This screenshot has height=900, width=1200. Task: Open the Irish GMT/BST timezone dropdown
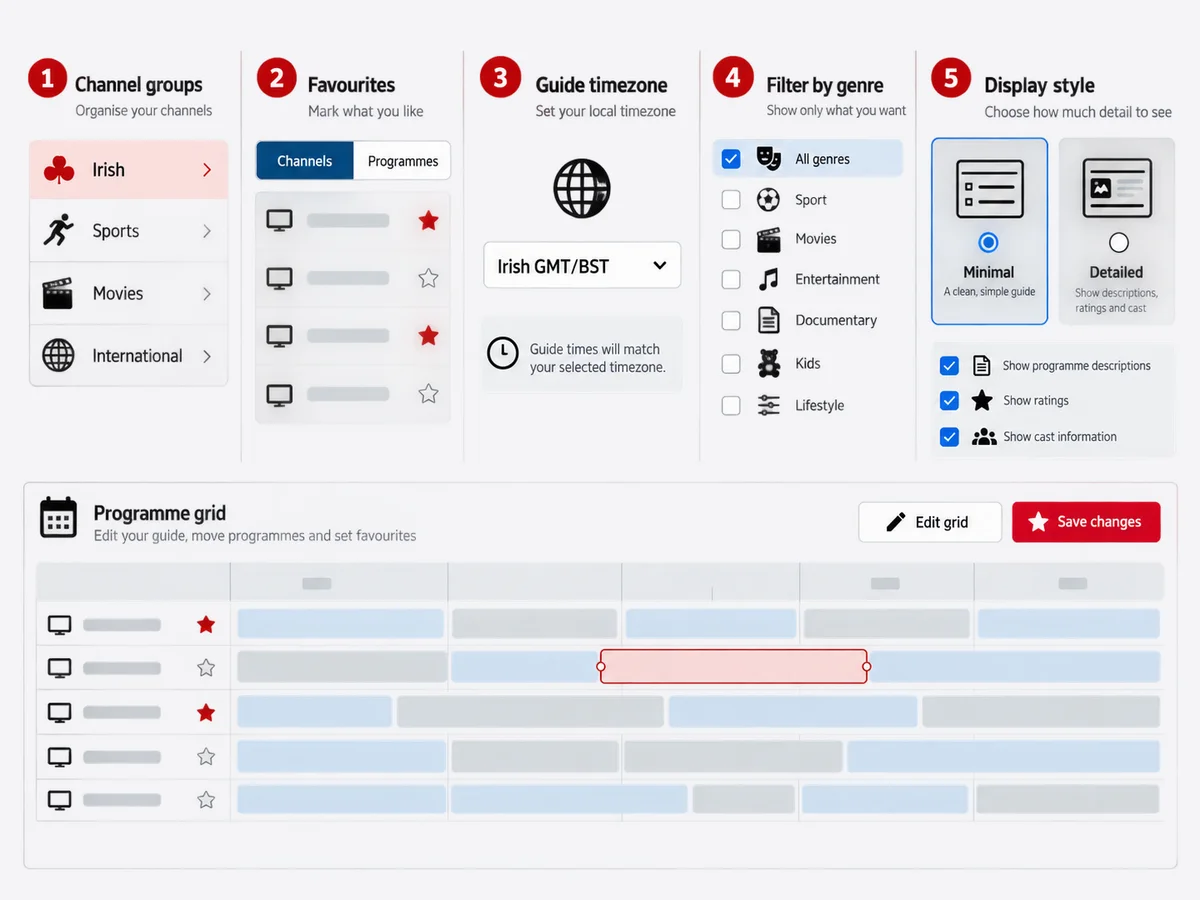click(582, 265)
